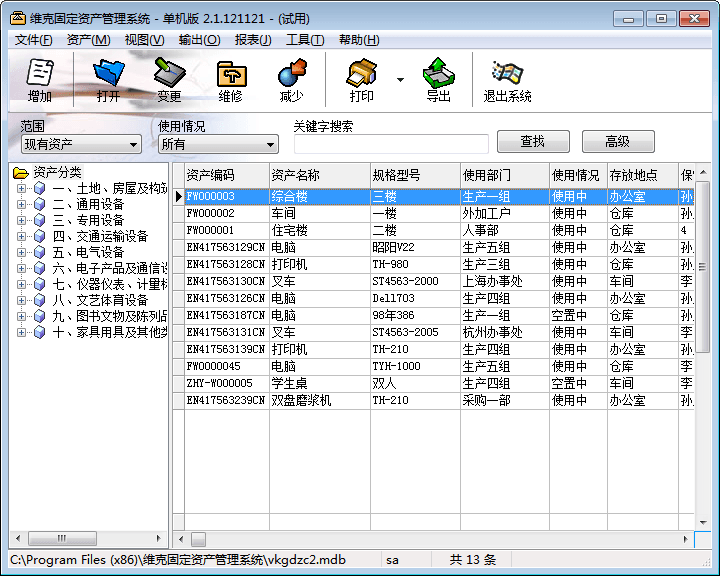This screenshot has width=720, height=576.
Task: Click the 退出系统 (Exit System) icon
Action: click(x=507, y=80)
